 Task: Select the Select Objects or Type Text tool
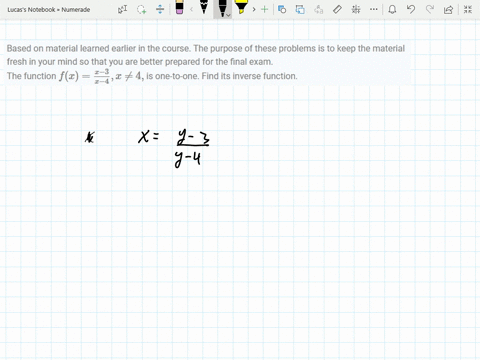tap(122, 9)
